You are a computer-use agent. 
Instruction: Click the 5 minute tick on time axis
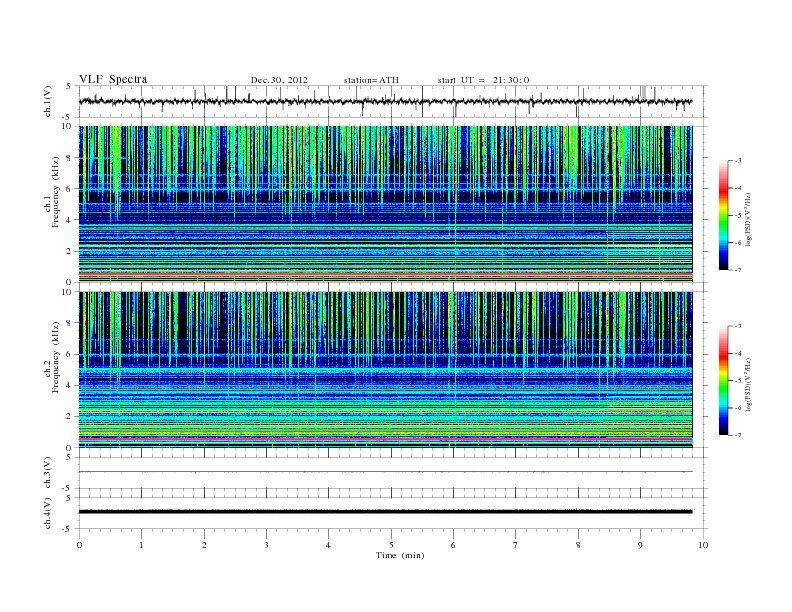(391, 545)
